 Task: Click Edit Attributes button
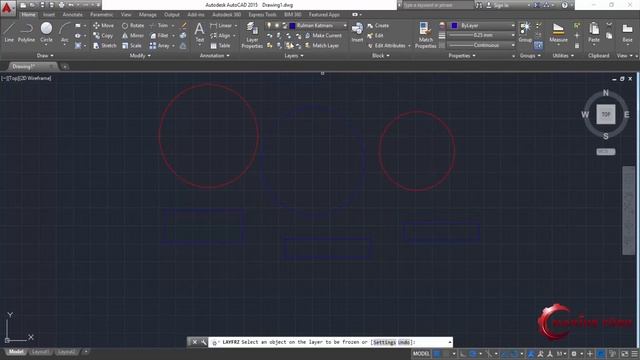click(x=388, y=46)
